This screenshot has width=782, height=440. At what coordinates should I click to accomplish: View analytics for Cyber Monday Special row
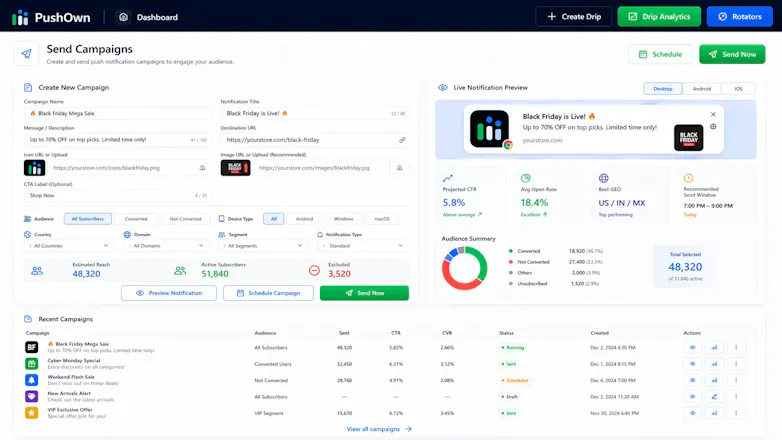point(714,364)
